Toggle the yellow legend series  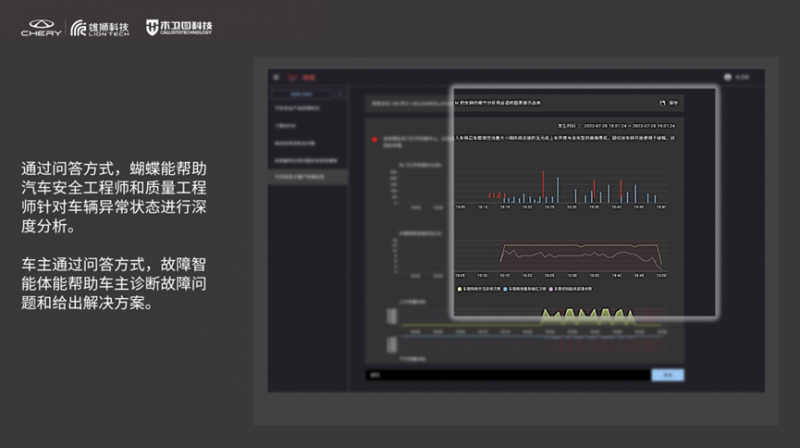pos(479,289)
